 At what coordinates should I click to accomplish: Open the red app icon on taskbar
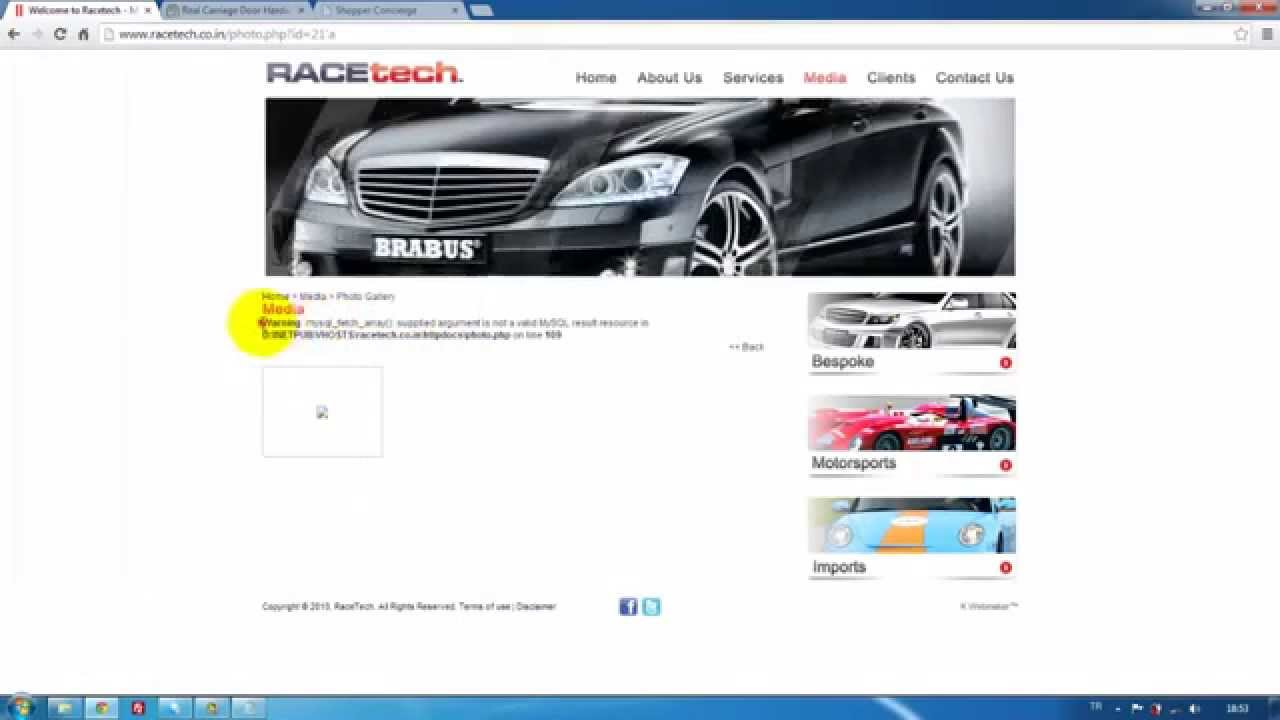(x=138, y=708)
